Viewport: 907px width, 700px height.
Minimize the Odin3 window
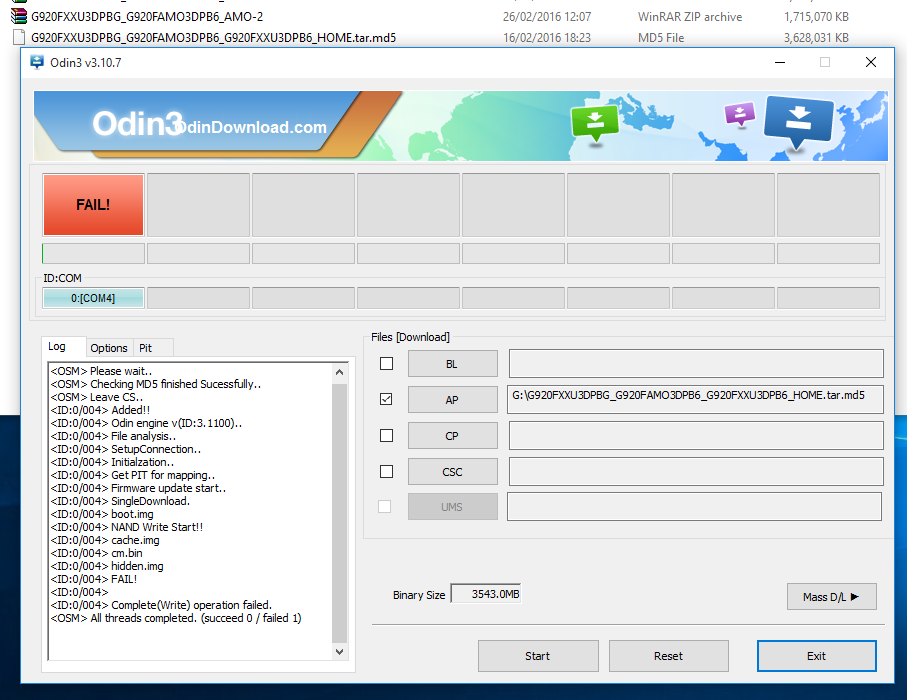coord(780,62)
